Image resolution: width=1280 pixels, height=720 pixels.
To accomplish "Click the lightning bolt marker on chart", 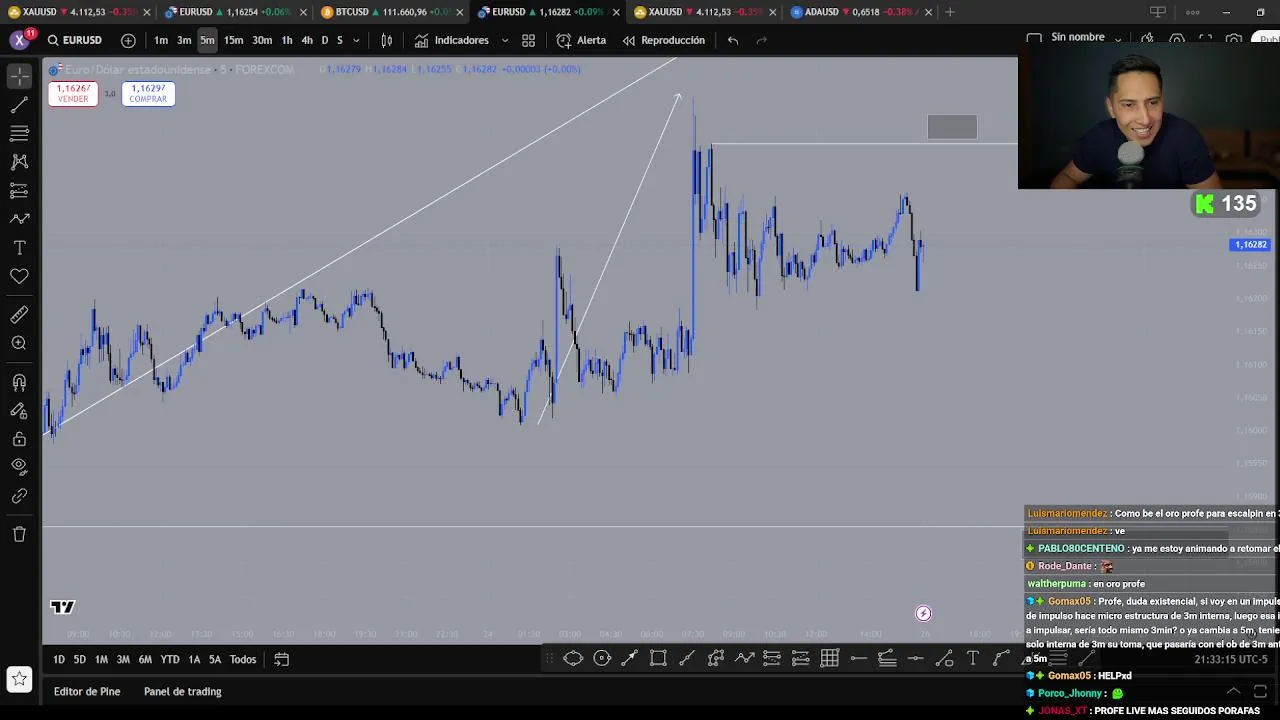I will pos(923,614).
